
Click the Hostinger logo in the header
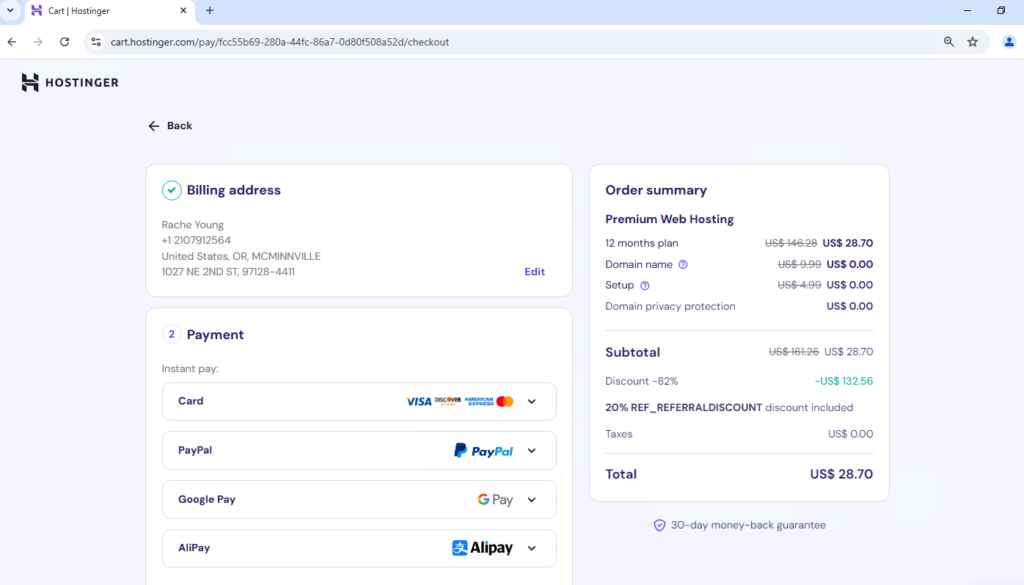click(x=70, y=83)
